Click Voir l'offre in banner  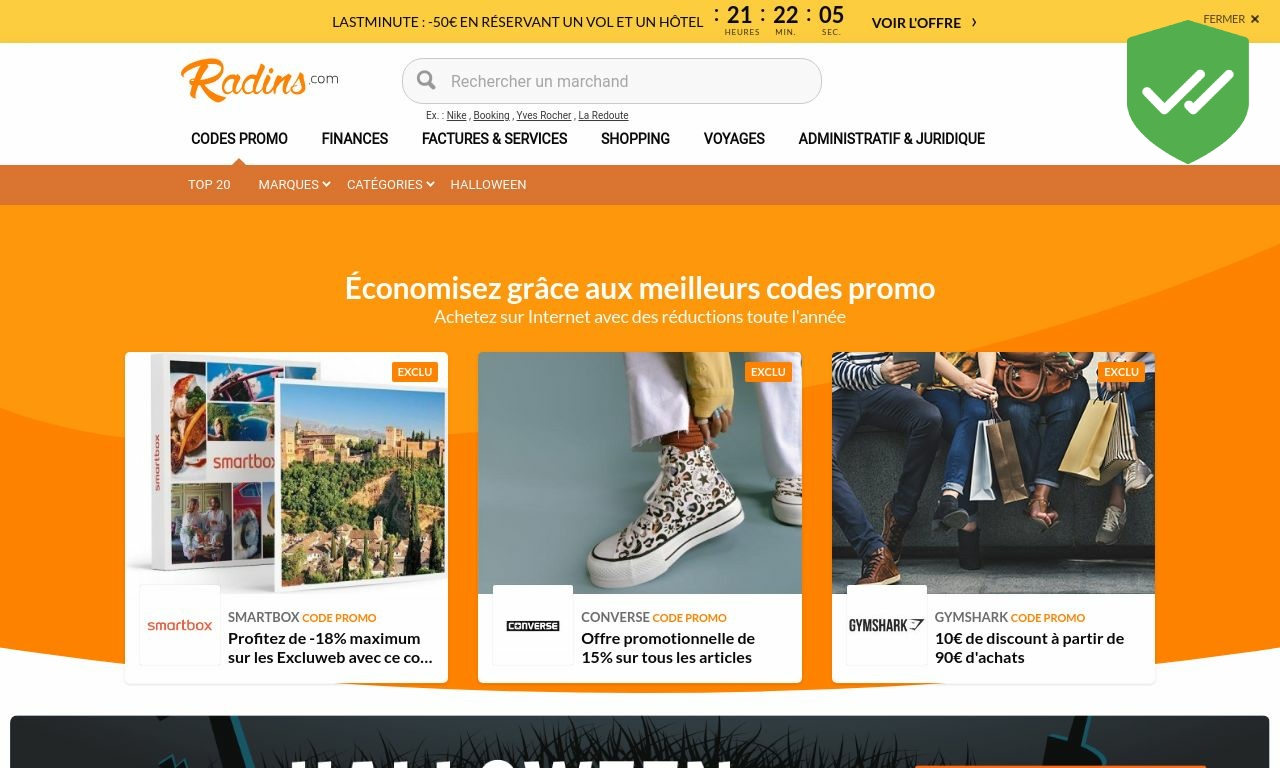[x=916, y=22]
